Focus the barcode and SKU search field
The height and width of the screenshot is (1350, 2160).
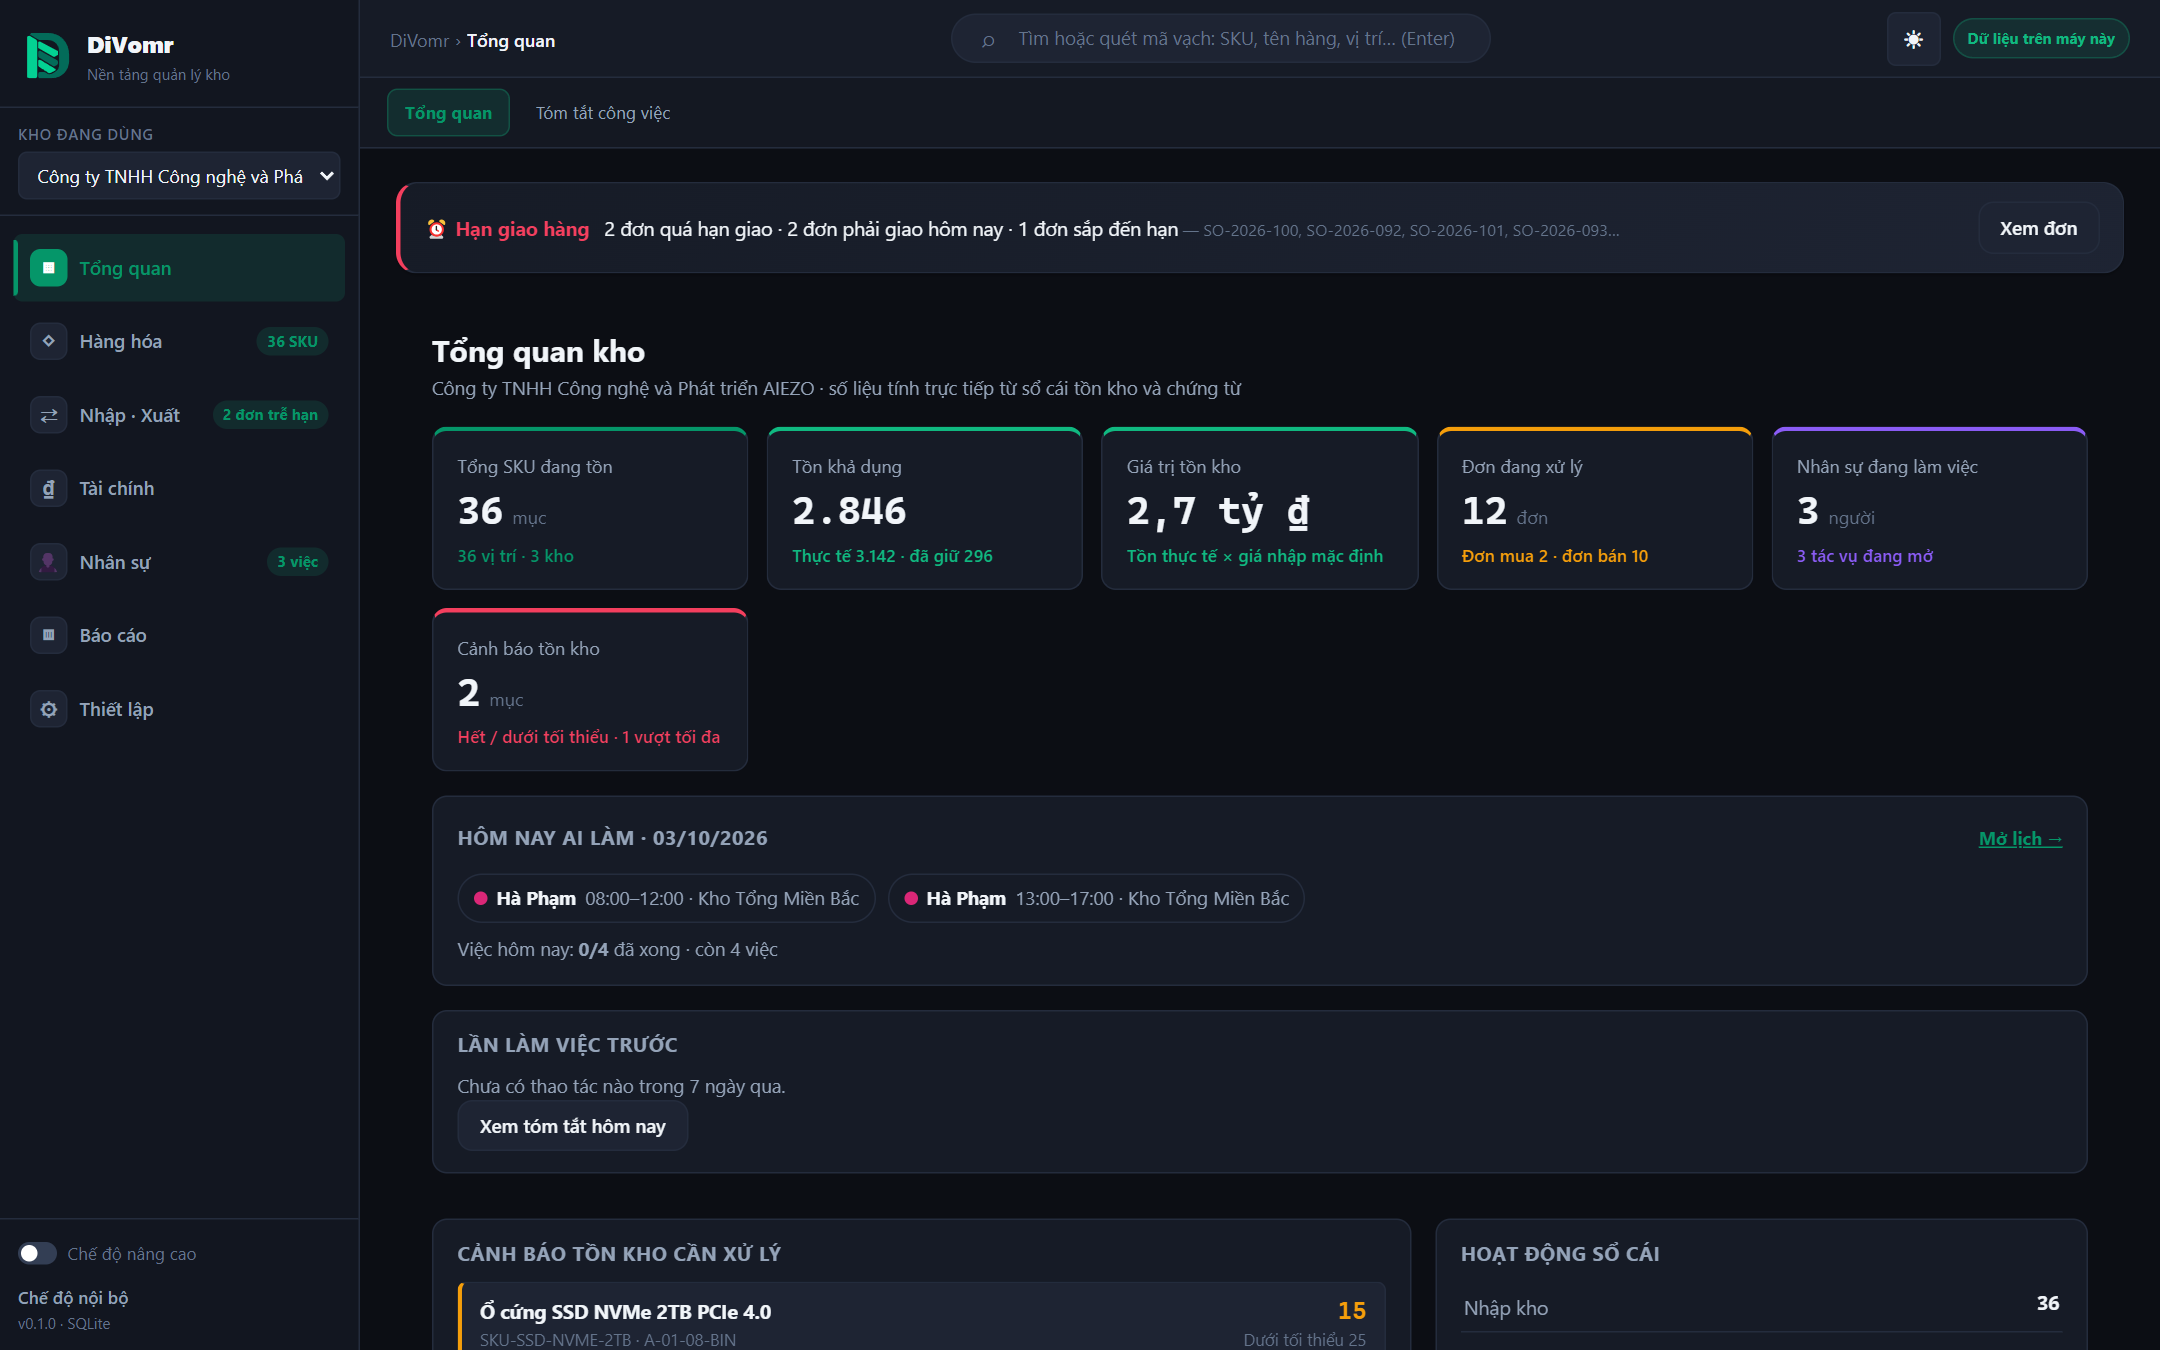(1220, 39)
